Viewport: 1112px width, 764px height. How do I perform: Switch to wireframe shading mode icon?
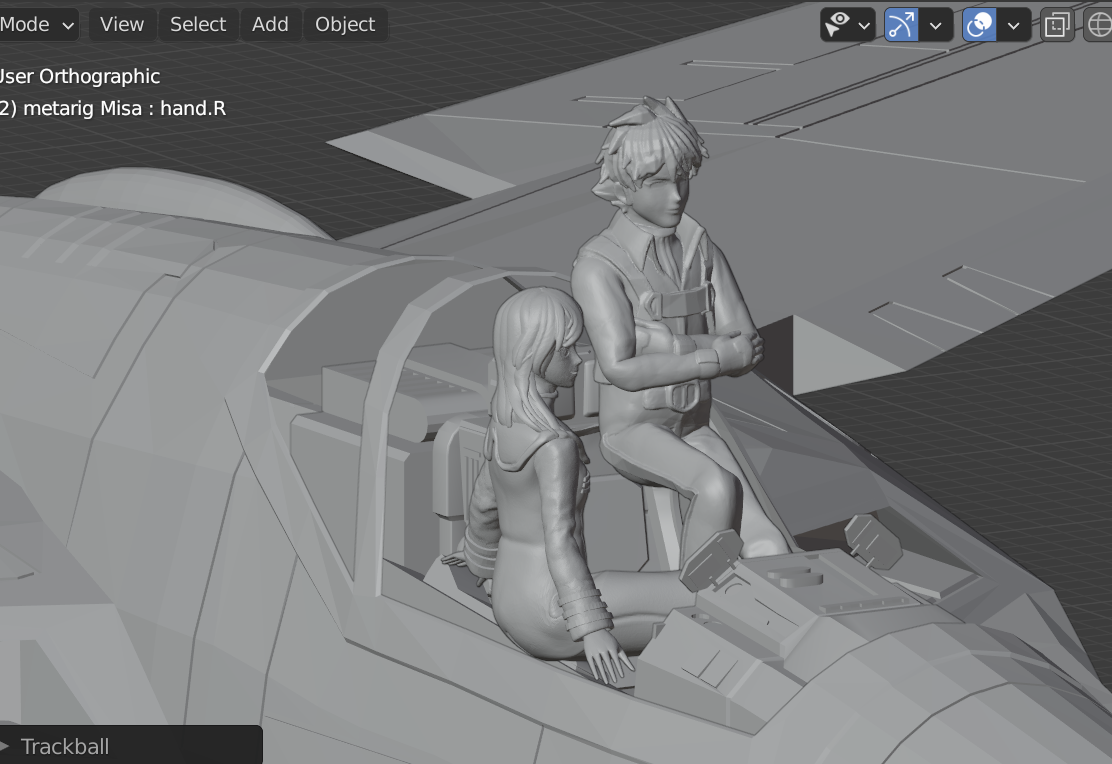[x=1099, y=25]
